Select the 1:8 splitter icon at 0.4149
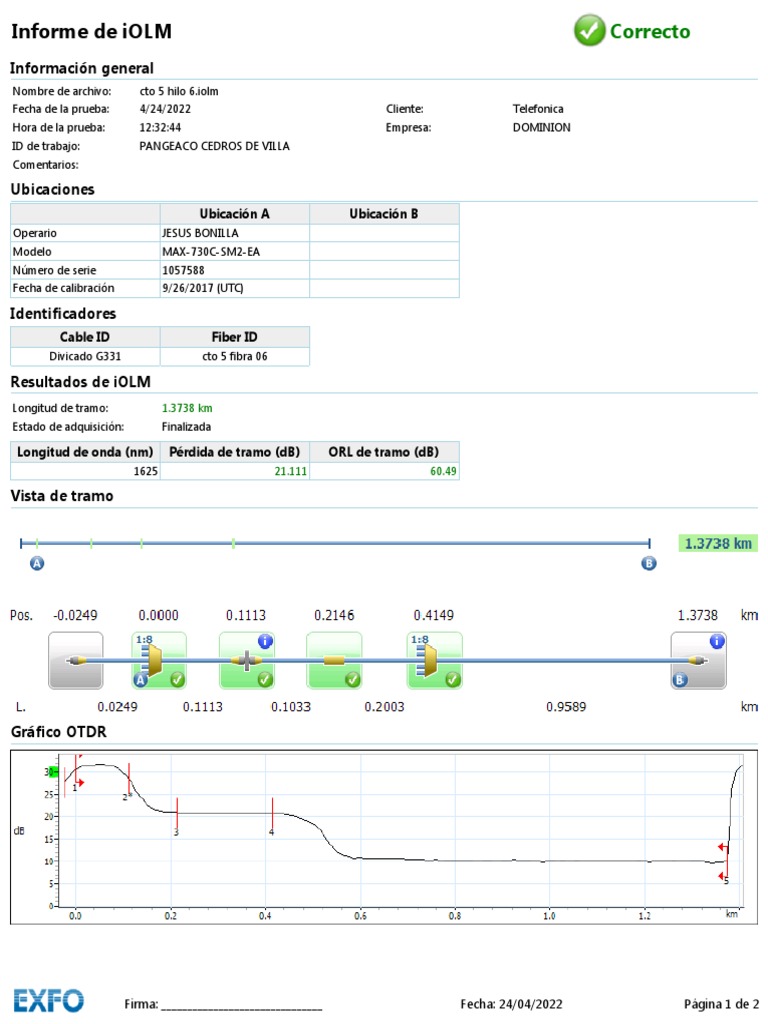 (434, 661)
